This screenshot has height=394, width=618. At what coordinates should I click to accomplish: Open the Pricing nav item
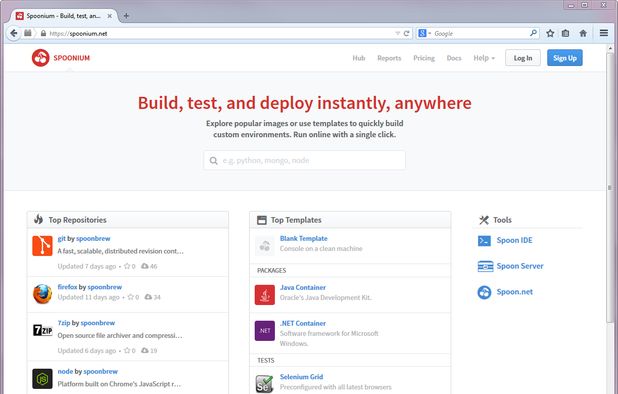coord(424,58)
